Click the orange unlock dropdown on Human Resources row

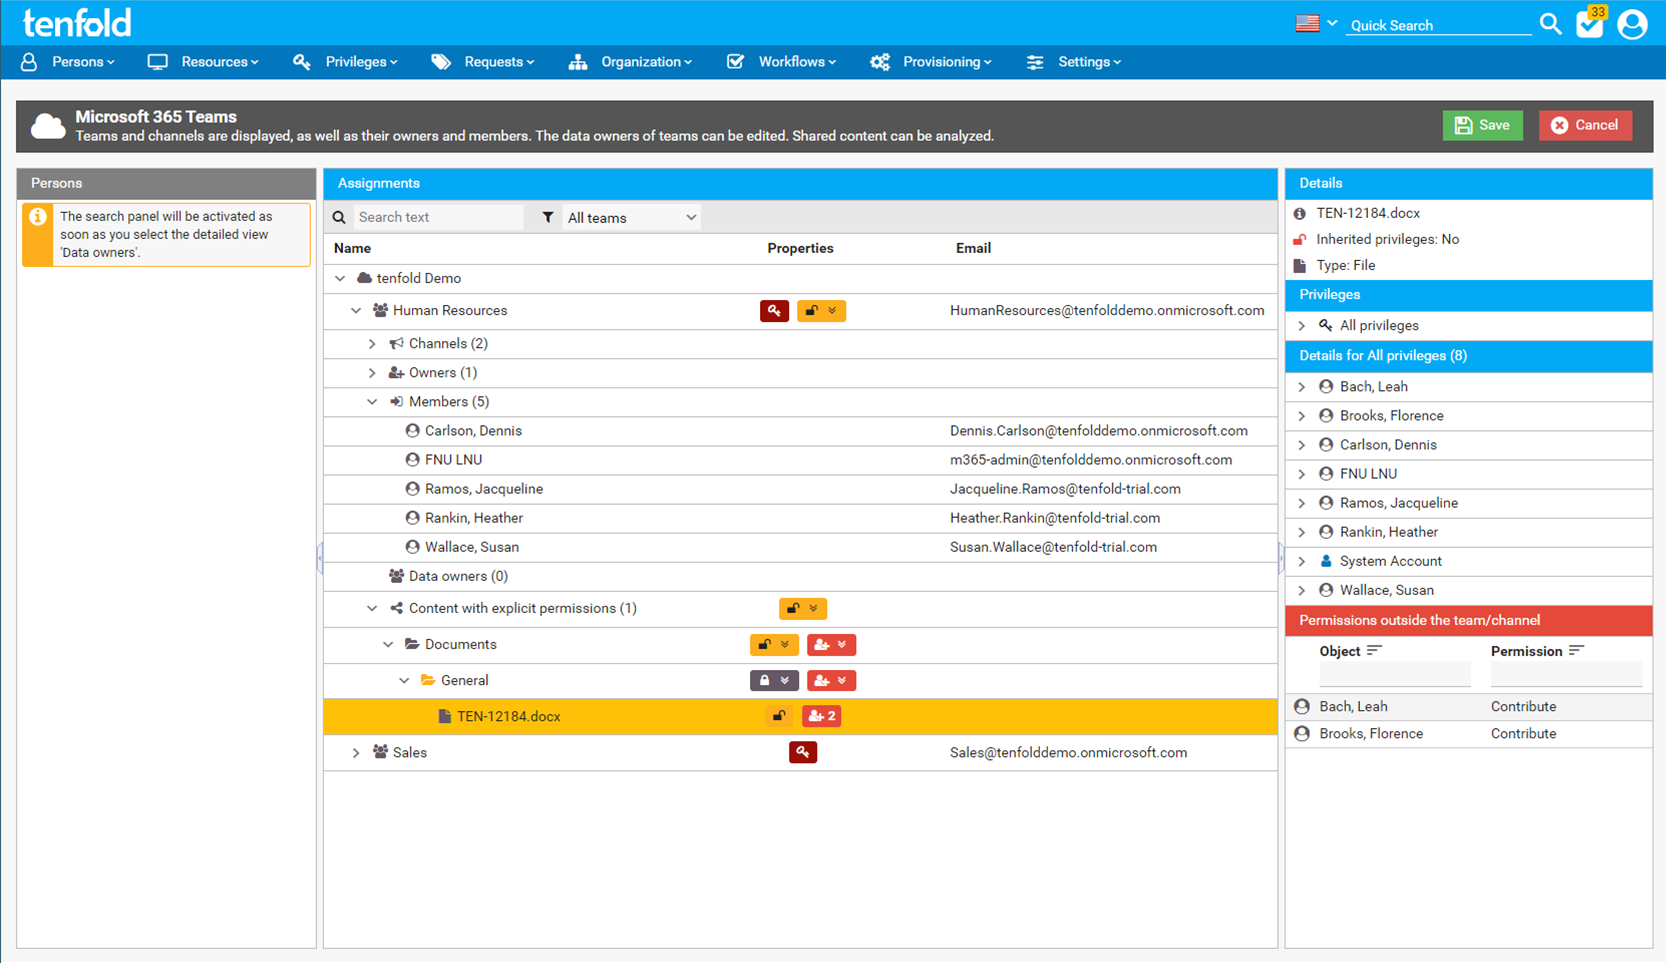coord(821,311)
